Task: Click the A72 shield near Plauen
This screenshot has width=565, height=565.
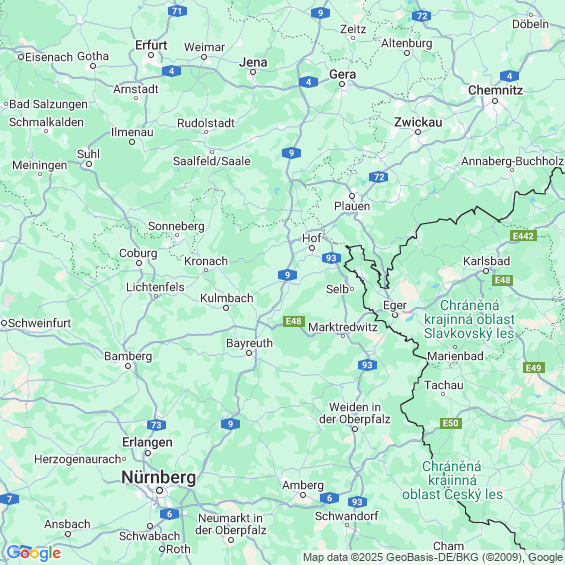Action: (x=378, y=177)
